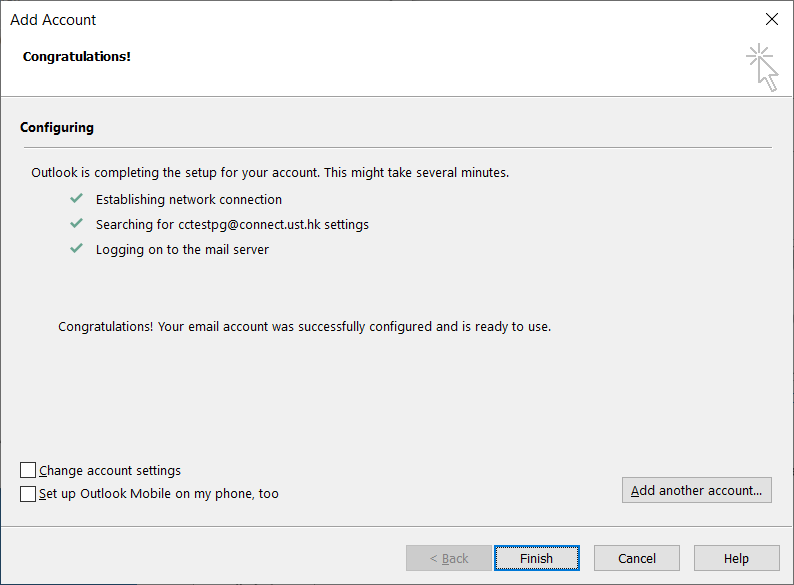The width and height of the screenshot is (794, 585).
Task: Click the Configuring section heading
Action: [x=57, y=128]
